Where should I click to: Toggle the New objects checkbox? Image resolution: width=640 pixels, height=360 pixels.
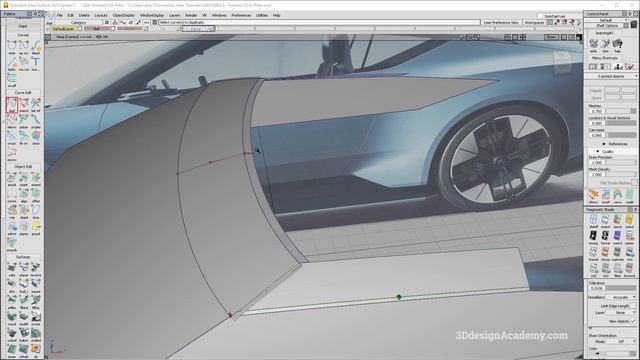[633, 321]
